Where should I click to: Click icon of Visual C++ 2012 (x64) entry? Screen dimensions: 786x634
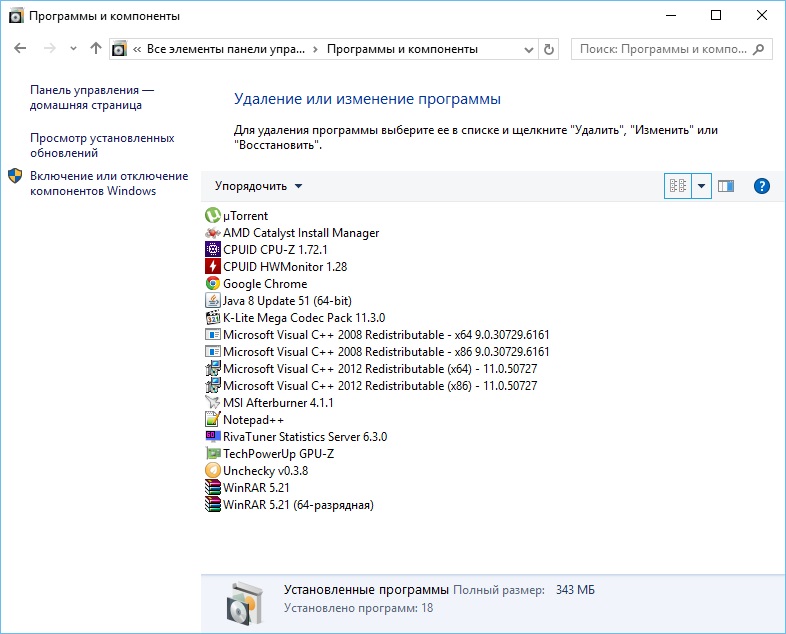coord(213,369)
